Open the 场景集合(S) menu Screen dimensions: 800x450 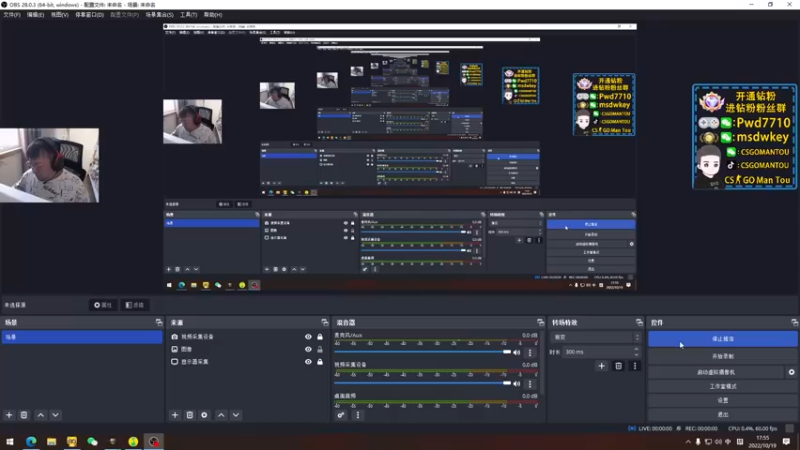pyautogui.click(x=159, y=15)
